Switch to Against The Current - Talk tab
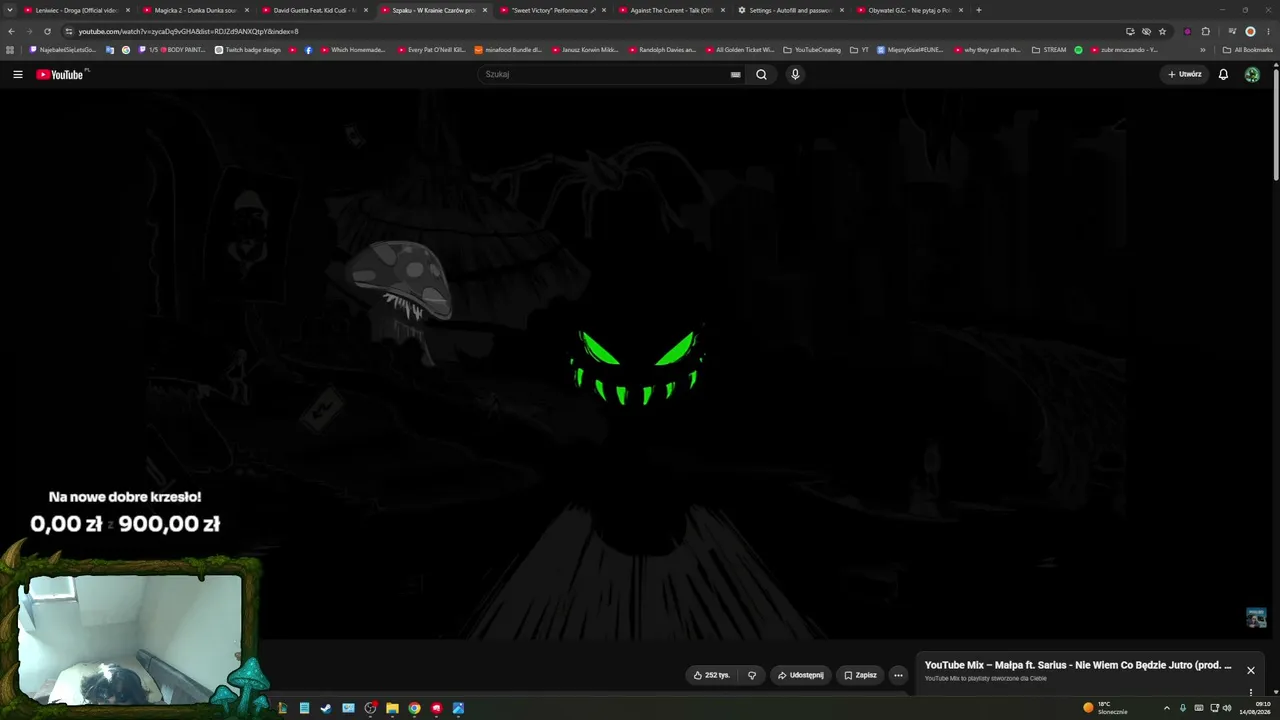1280x720 pixels. [672, 10]
